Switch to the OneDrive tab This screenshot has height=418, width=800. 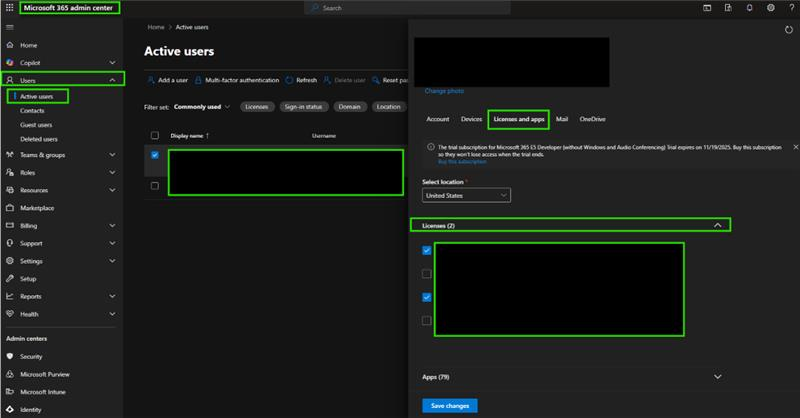pyautogui.click(x=592, y=119)
